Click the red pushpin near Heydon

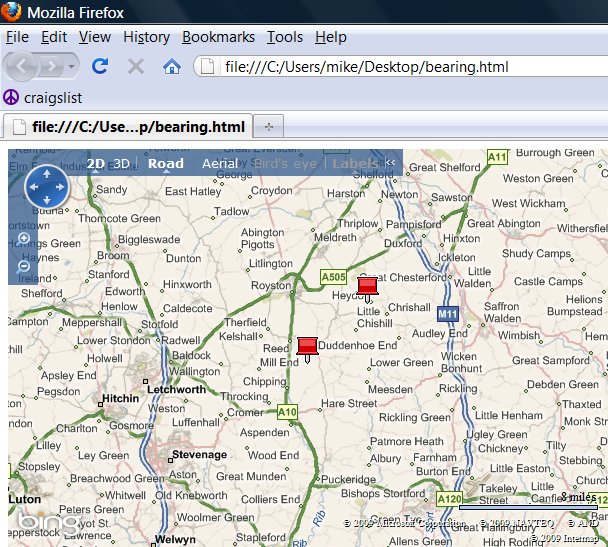pyautogui.click(x=367, y=289)
